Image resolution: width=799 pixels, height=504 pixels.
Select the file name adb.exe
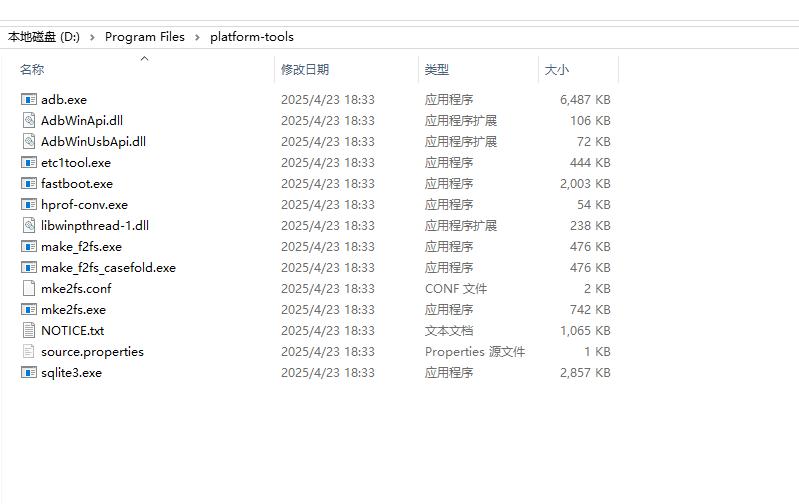pos(64,99)
